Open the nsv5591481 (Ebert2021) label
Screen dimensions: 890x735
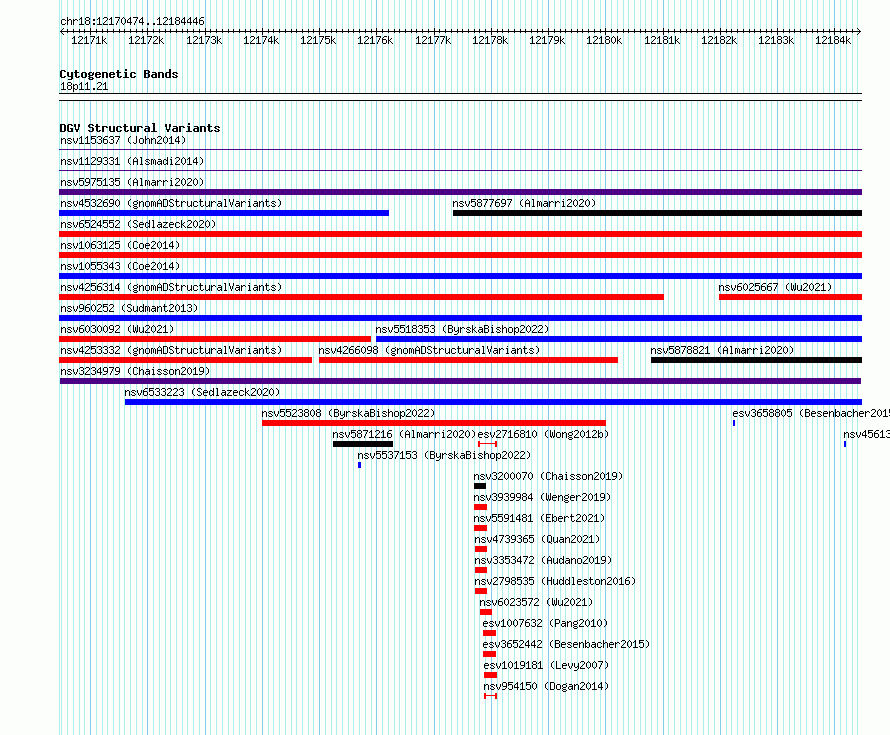click(x=539, y=518)
